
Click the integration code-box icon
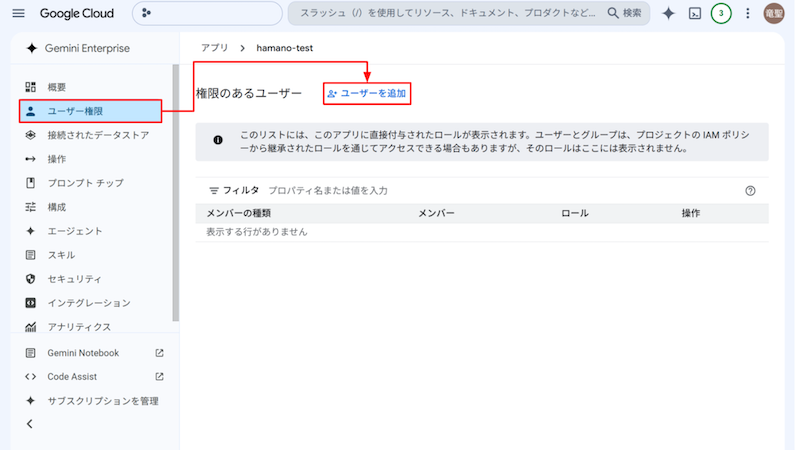[31, 303]
